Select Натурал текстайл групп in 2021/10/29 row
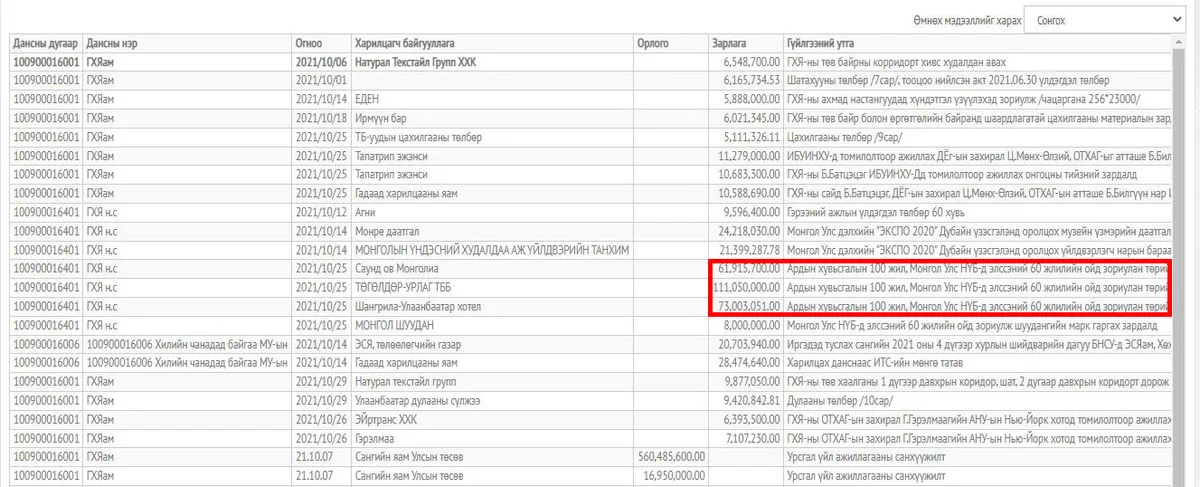Screen dimensions: 1200x487 coord(491,381)
